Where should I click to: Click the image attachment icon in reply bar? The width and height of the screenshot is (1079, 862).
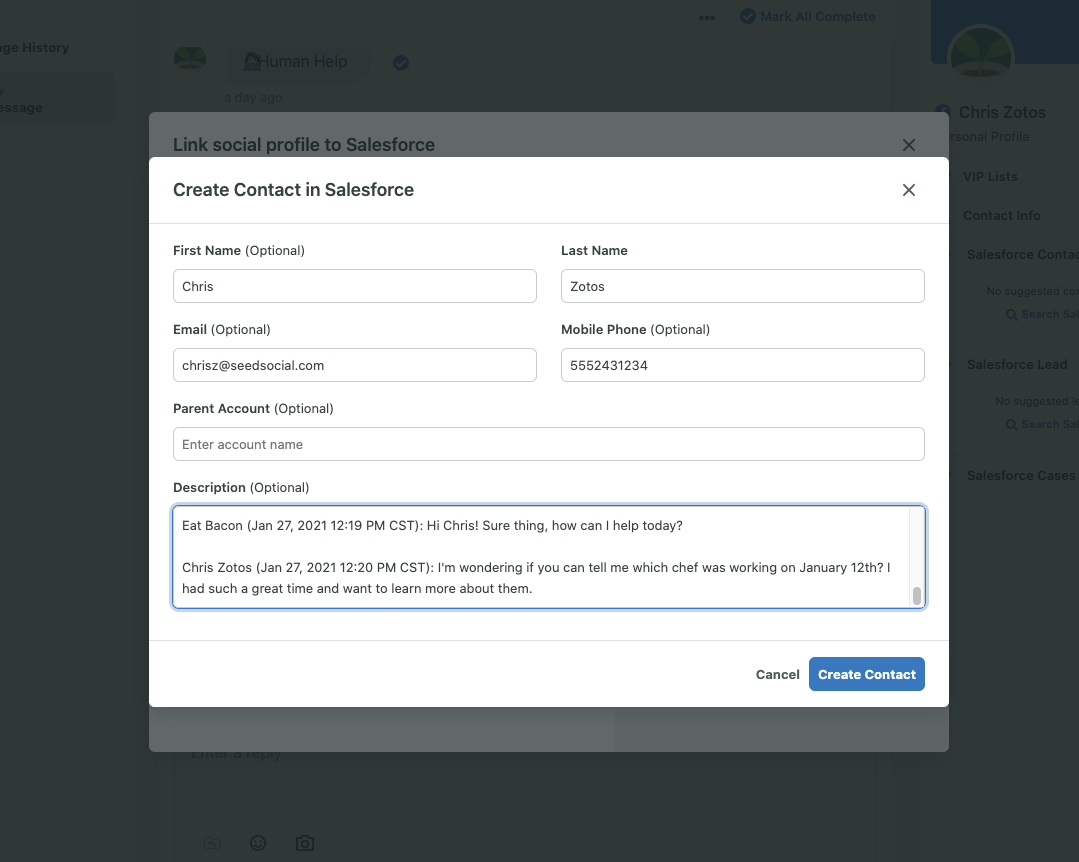pos(212,843)
